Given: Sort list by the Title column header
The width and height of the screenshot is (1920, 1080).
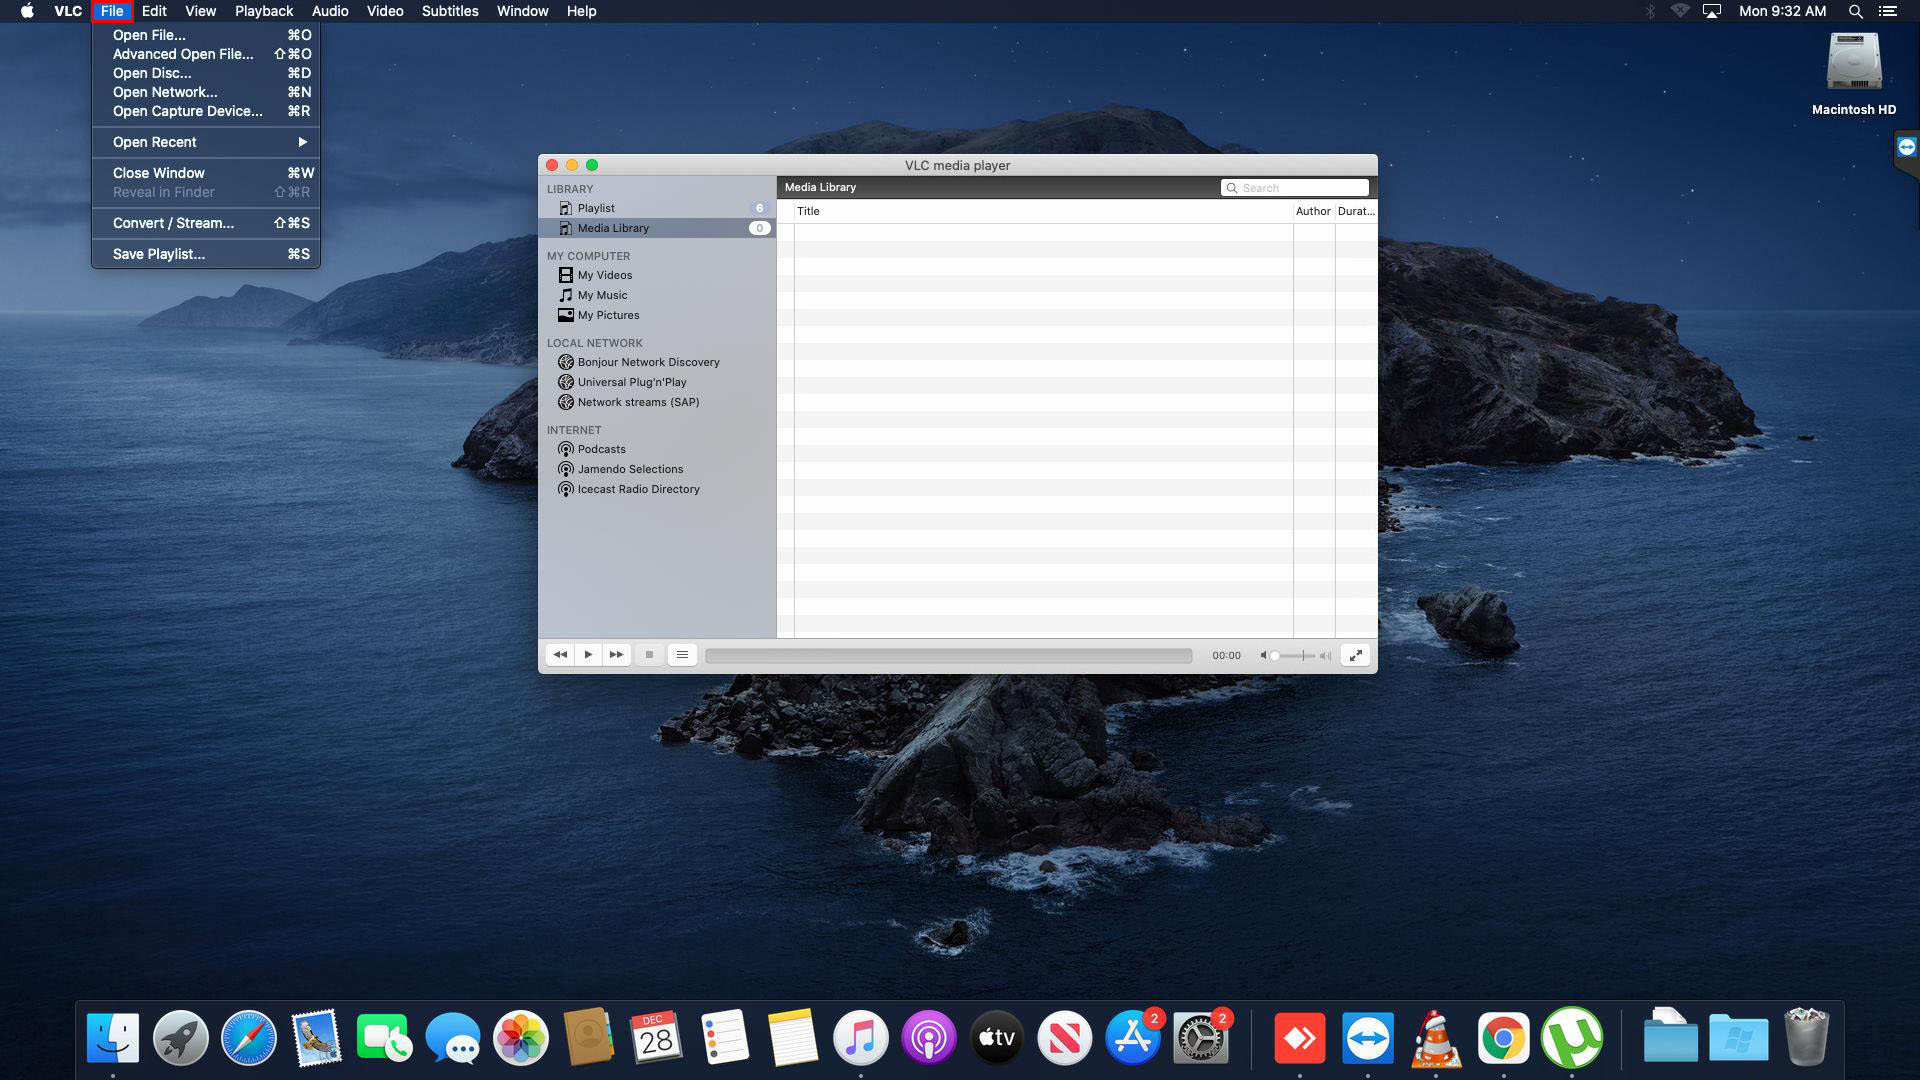Looking at the screenshot, I should (1043, 211).
